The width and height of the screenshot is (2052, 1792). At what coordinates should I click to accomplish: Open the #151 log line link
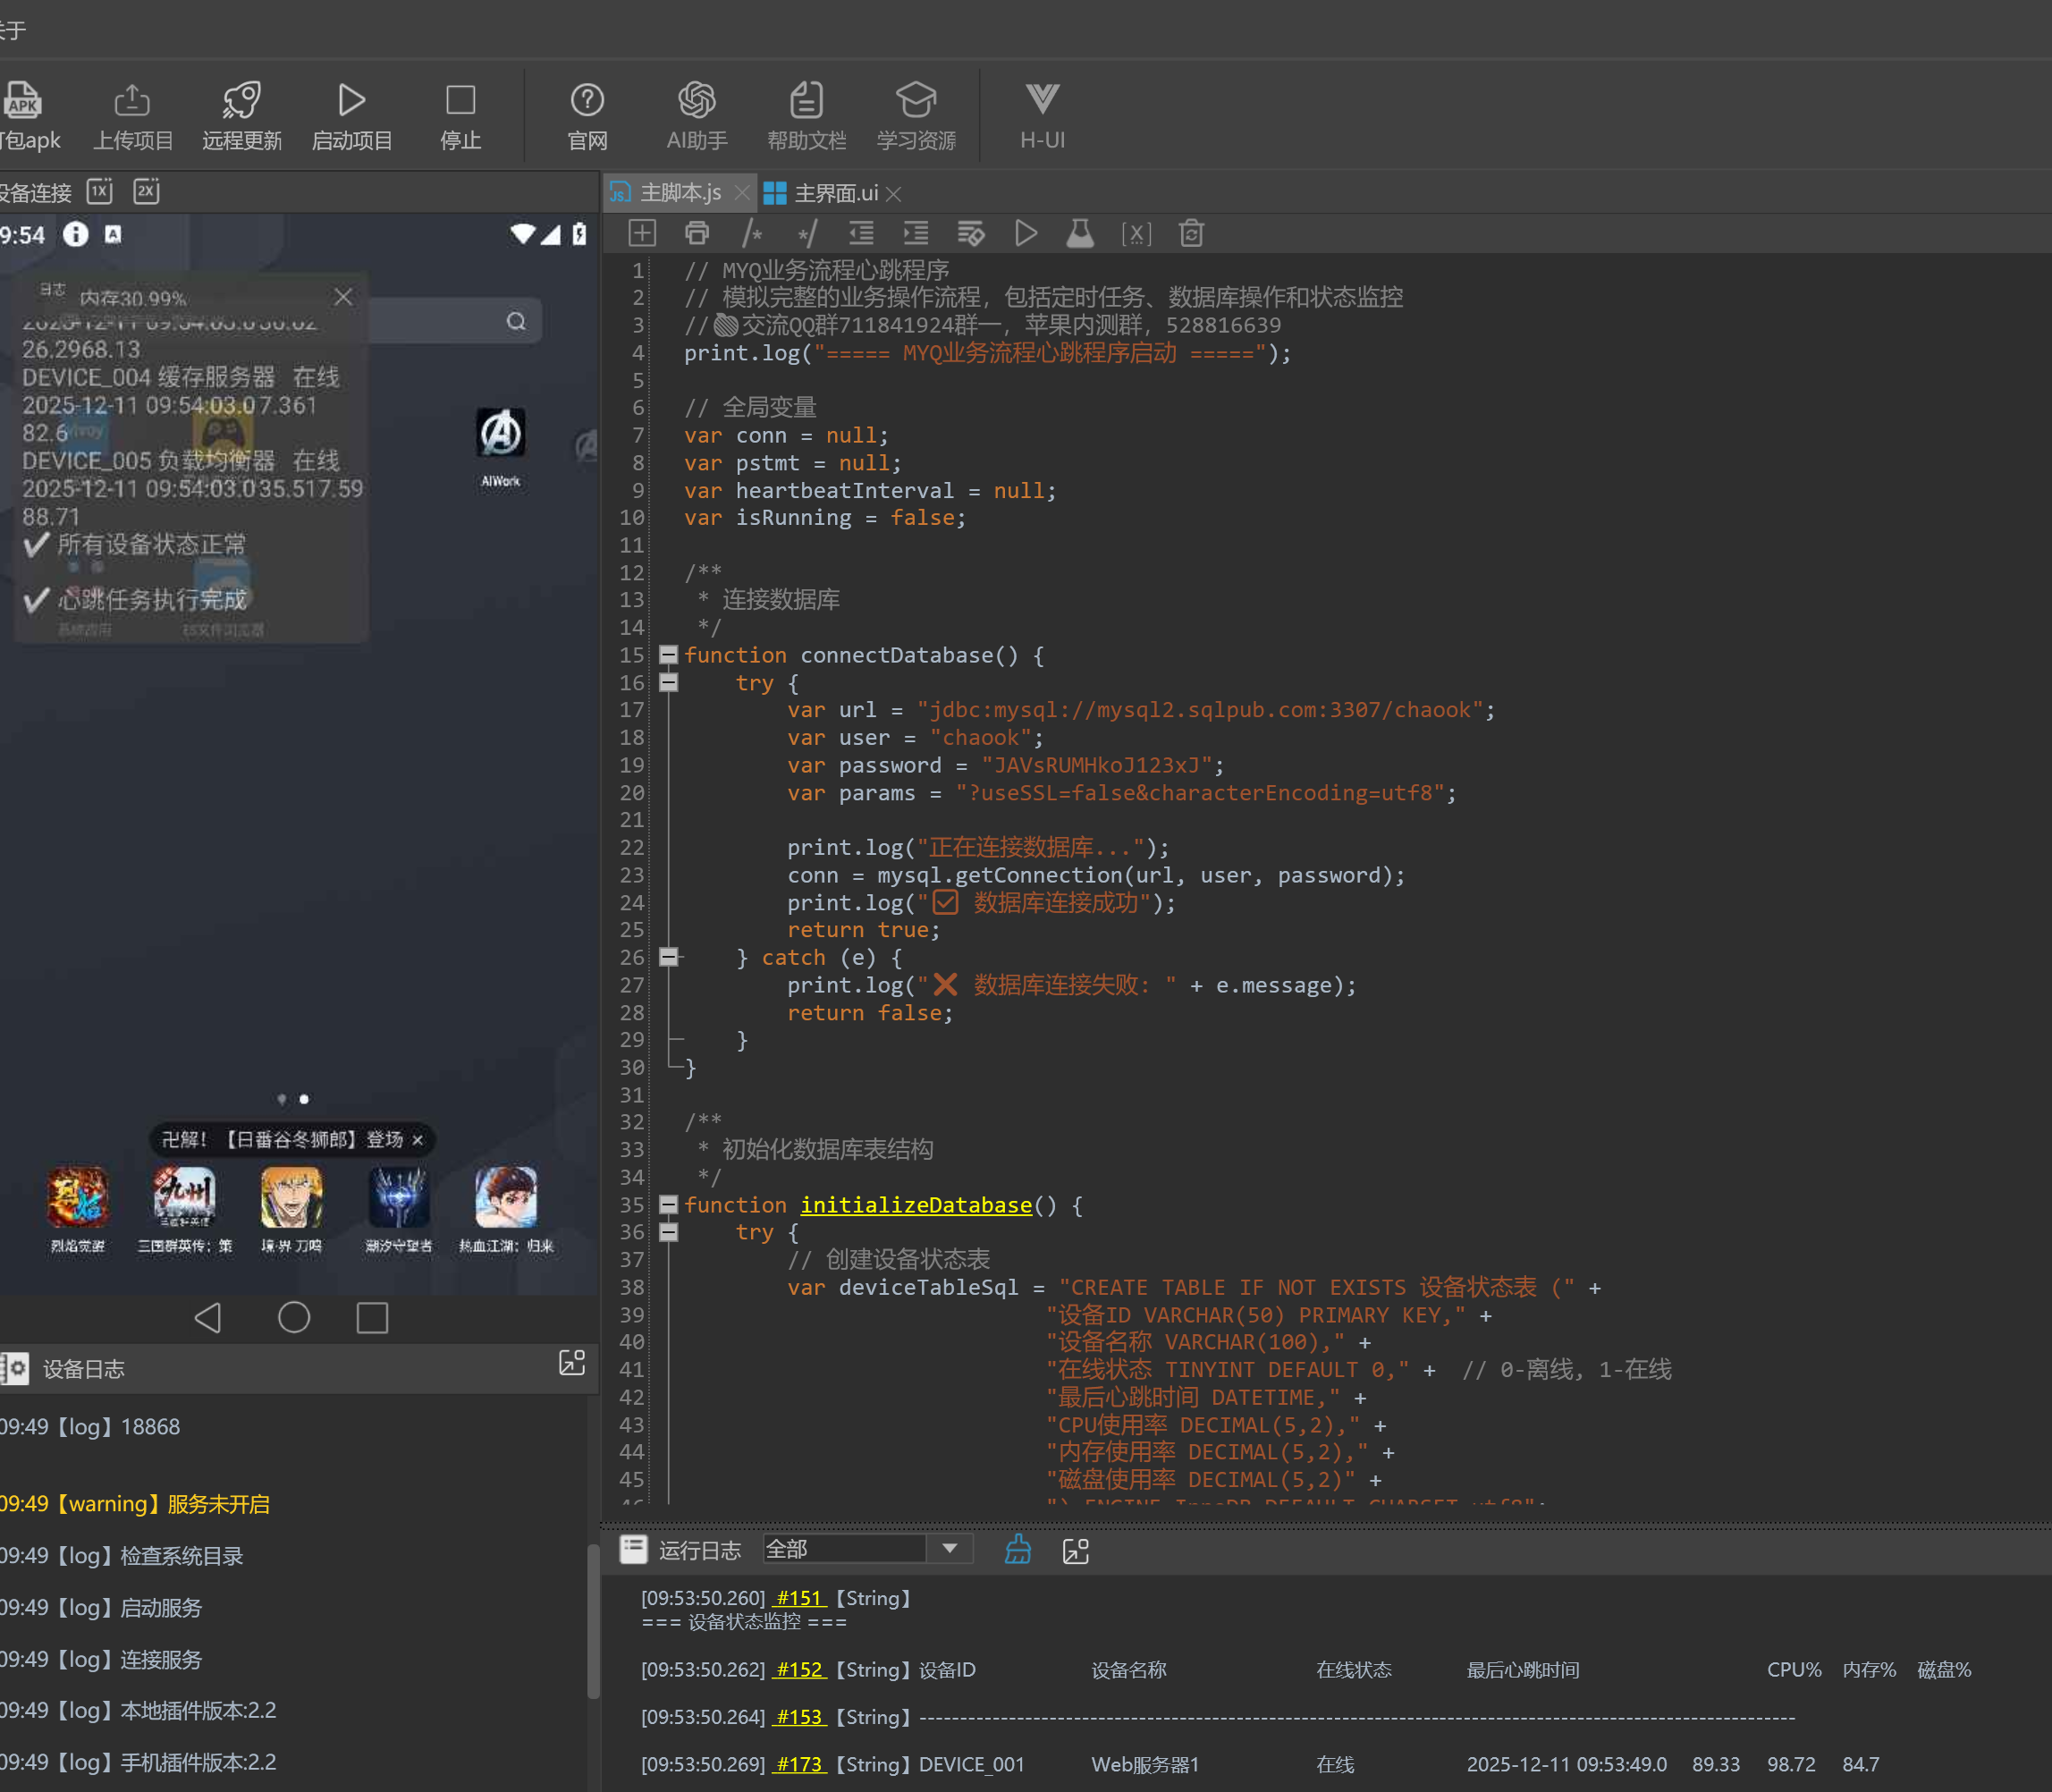(x=799, y=1598)
